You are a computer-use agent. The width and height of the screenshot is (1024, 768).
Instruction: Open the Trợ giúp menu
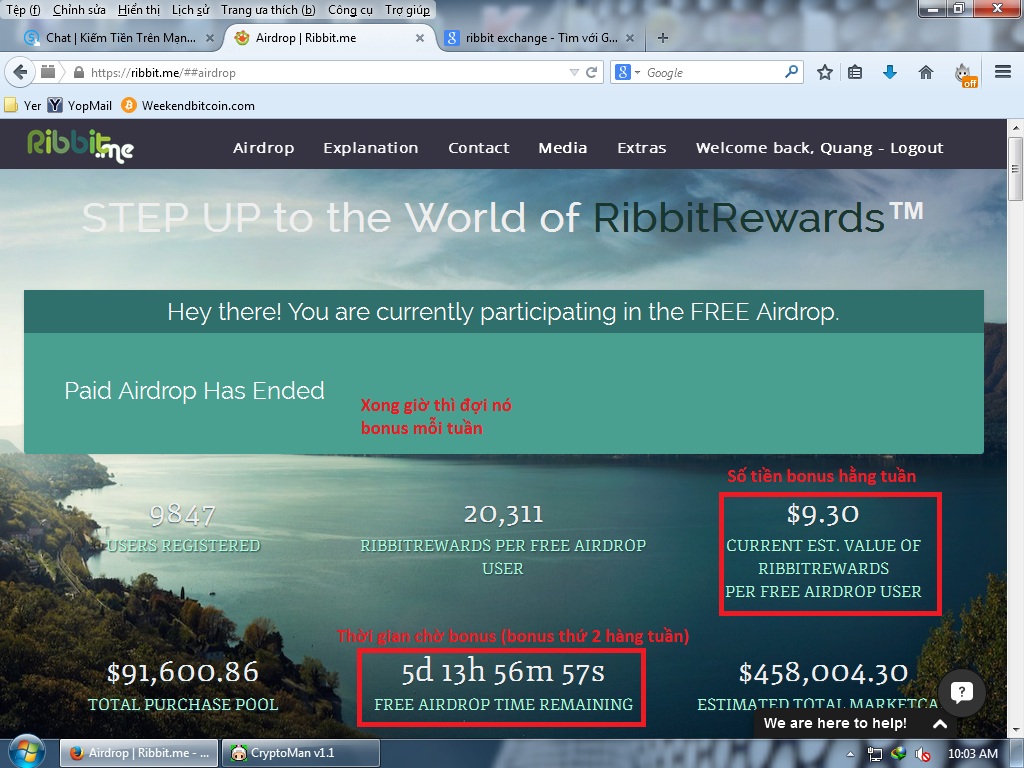pyautogui.click(x=408, y=10)
